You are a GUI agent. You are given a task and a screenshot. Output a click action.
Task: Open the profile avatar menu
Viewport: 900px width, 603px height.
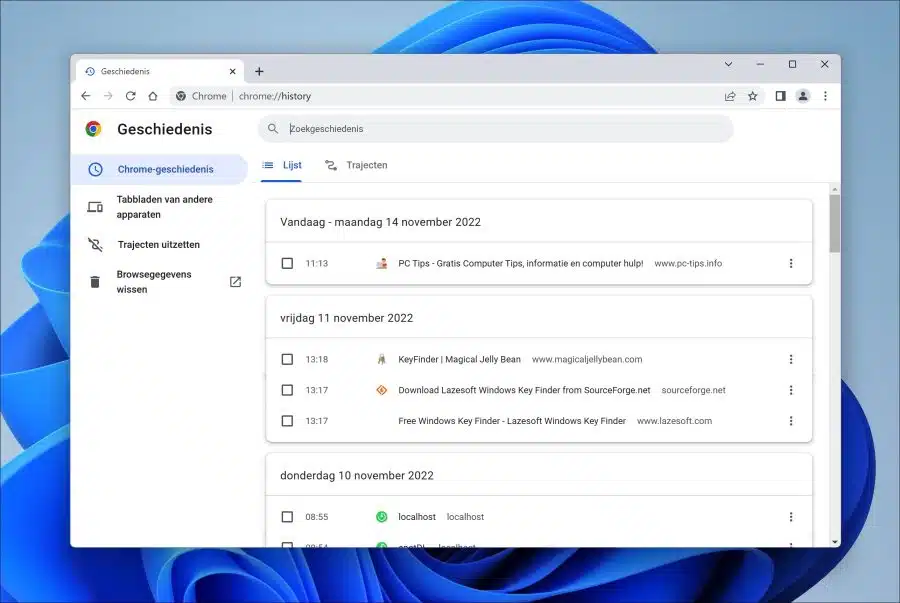point(803,96)
